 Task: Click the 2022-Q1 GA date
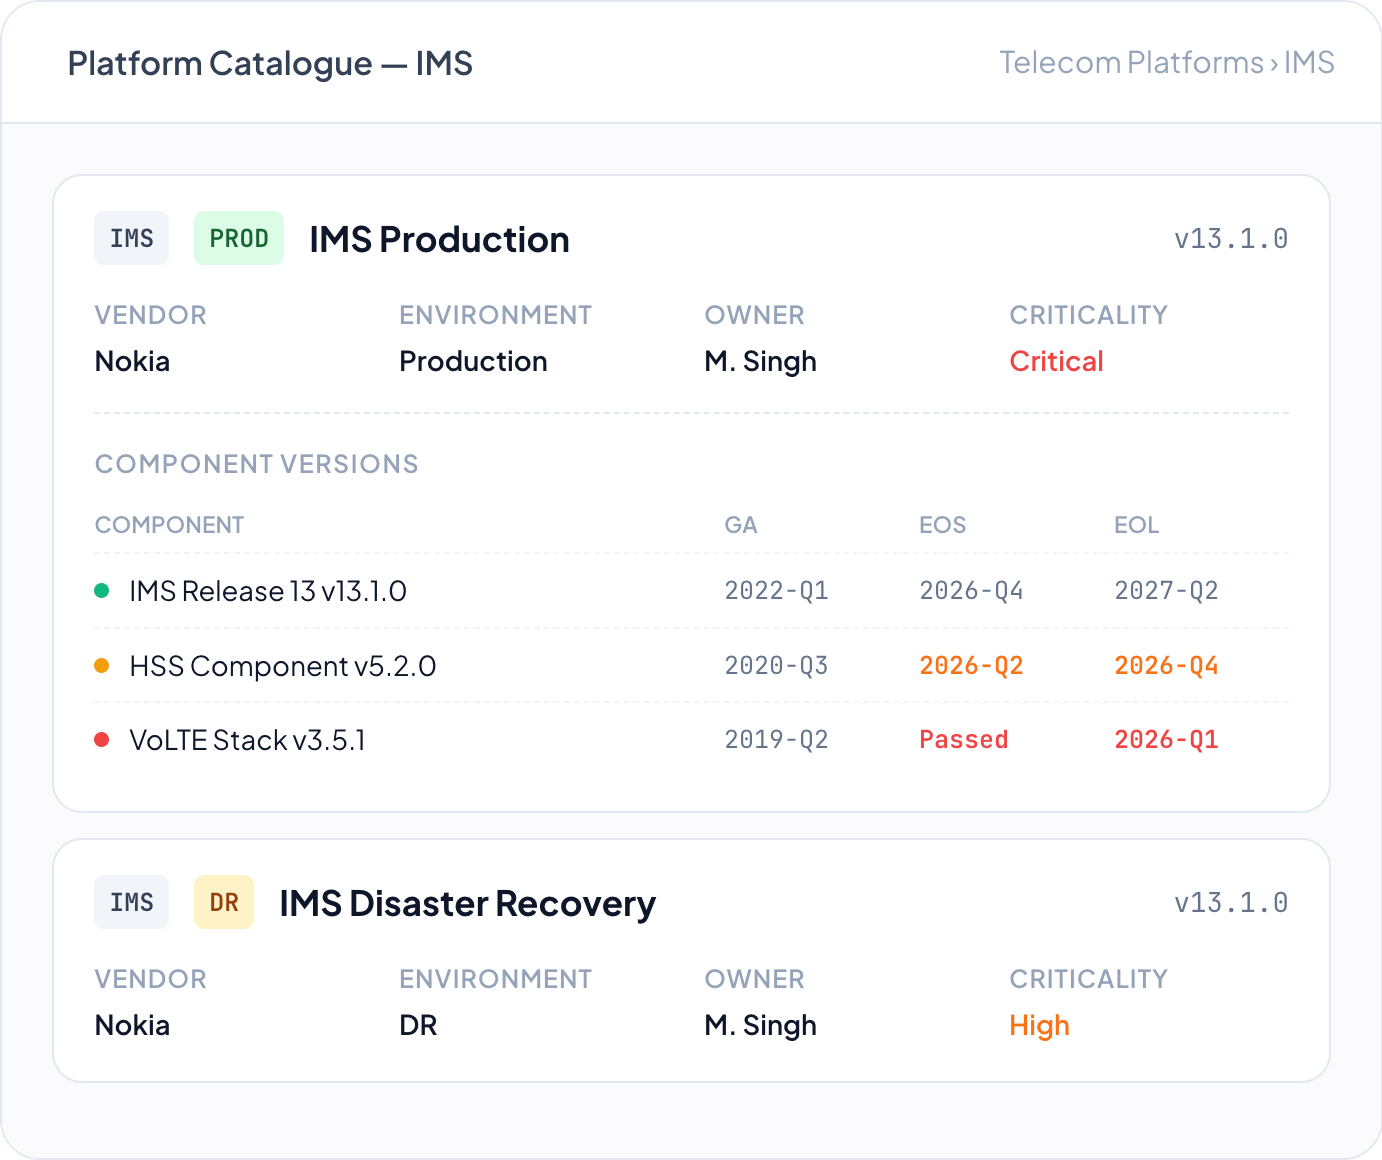pyautogui.click(x=776, y=591)
